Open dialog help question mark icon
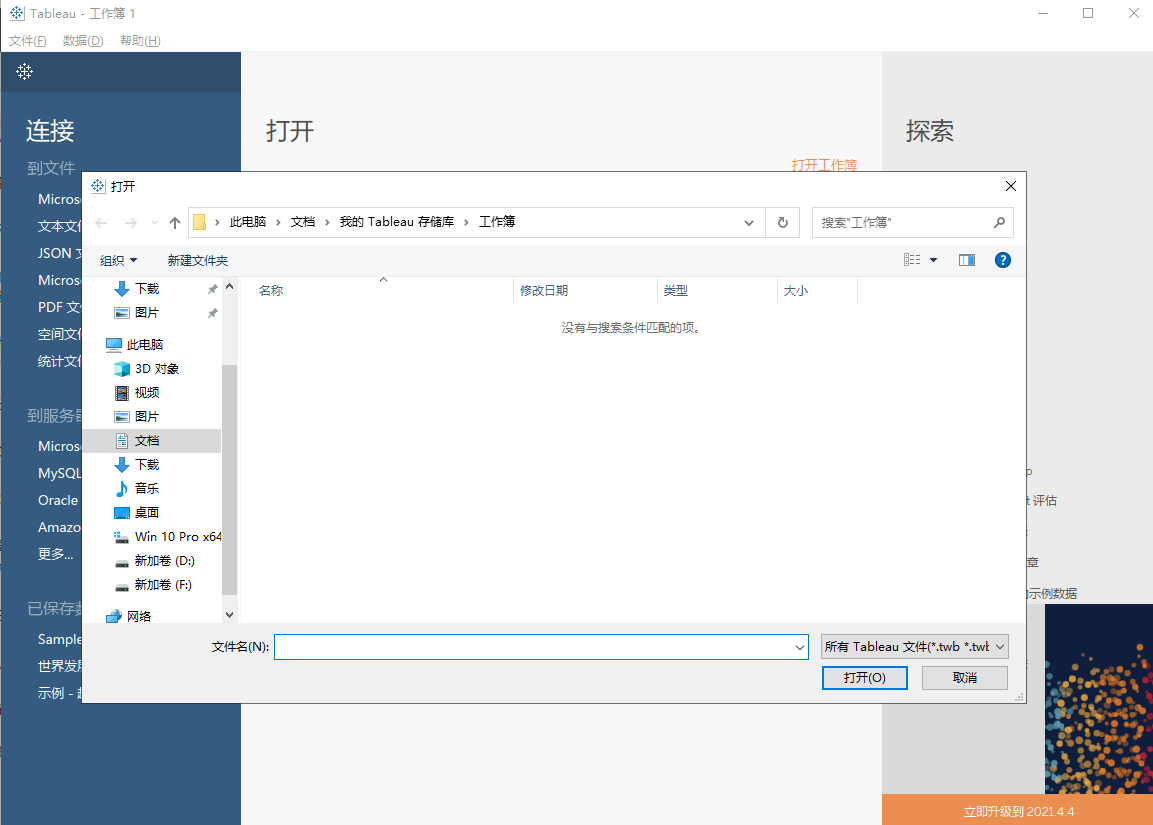The height and width of the screenshot is (825, 1153). tap(1002, 260)
